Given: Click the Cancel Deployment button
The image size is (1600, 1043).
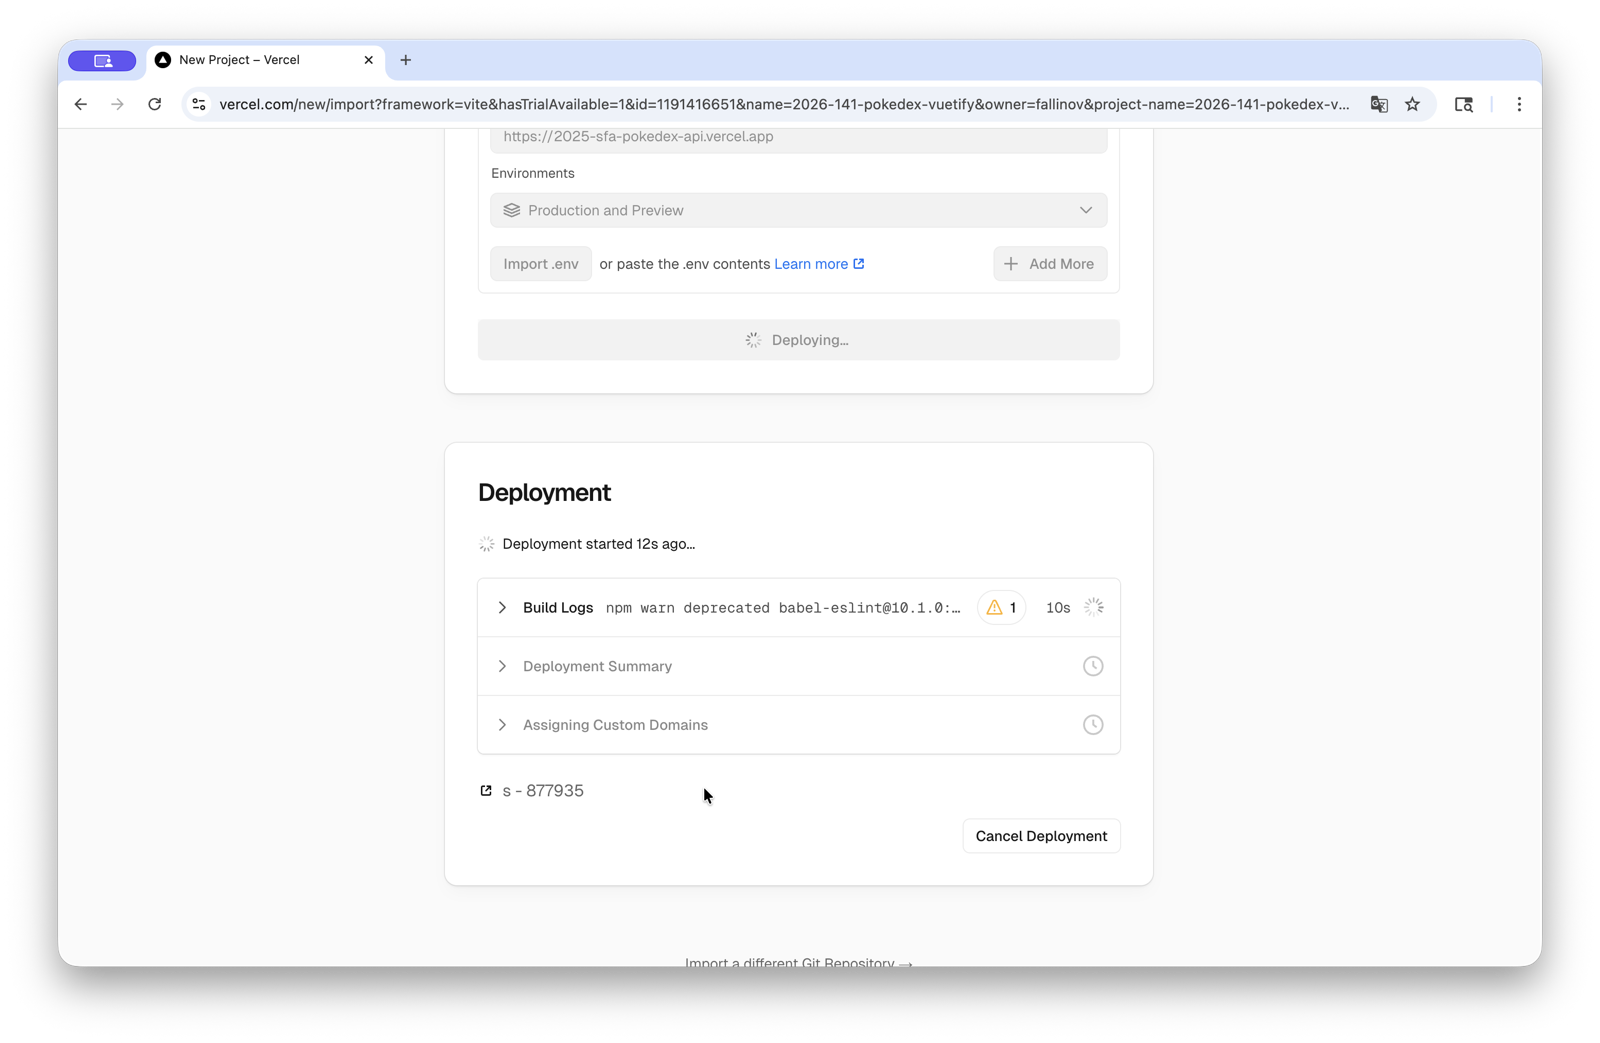Looking at the screenshot, I should [x=1041, y=835].
